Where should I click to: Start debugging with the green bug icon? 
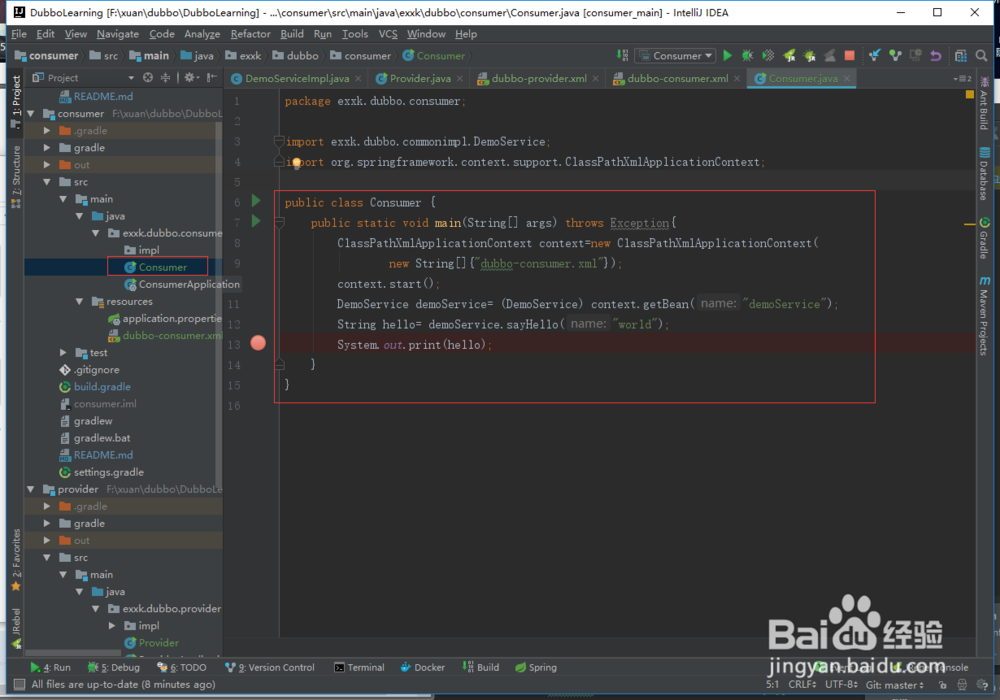747,56
